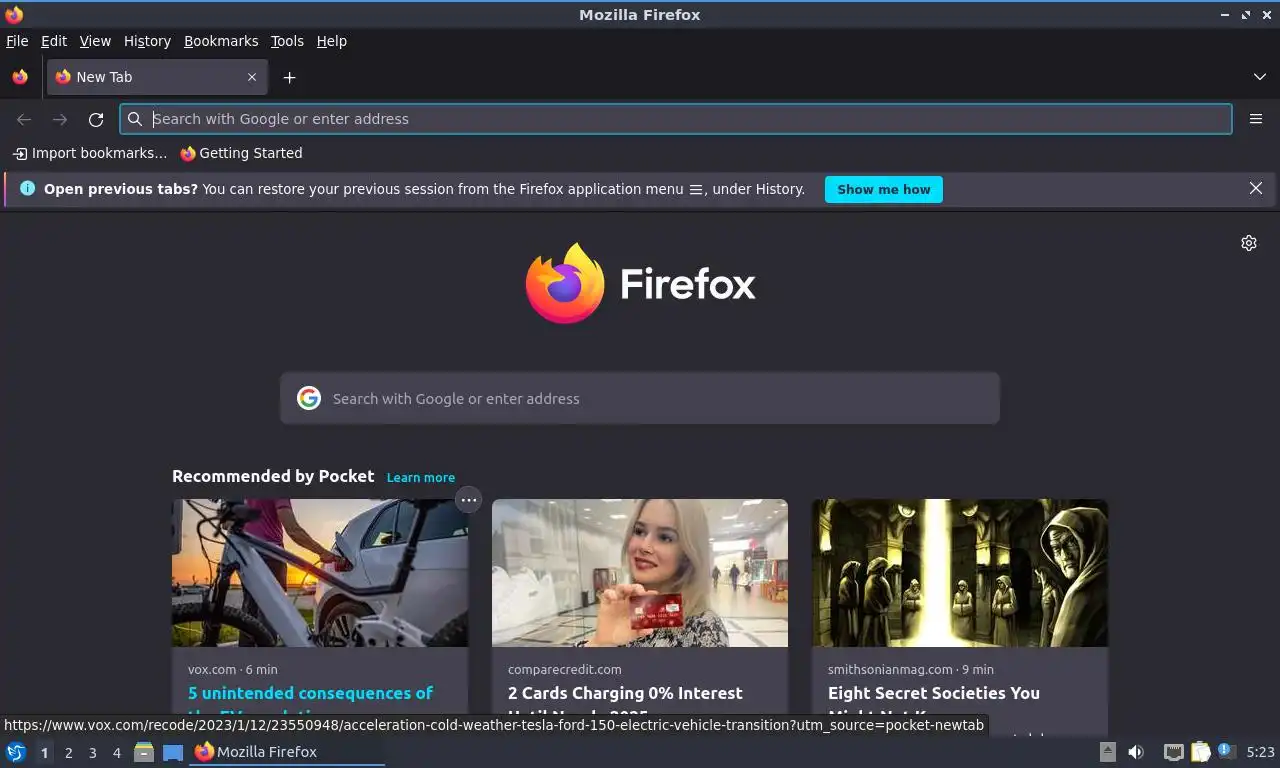Click 2 Cards Charging 0% Interest headline
This screenshot has width=1280, height=768.
click(625, 693)
